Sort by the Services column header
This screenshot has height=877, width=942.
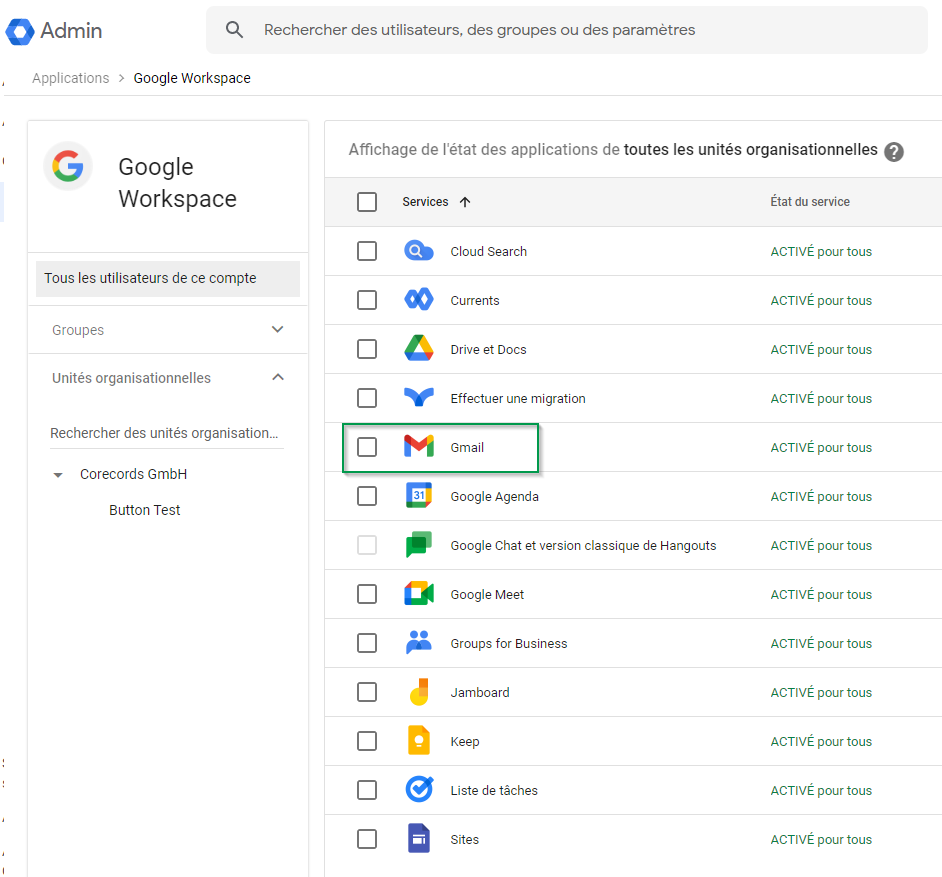coord(426,202)
